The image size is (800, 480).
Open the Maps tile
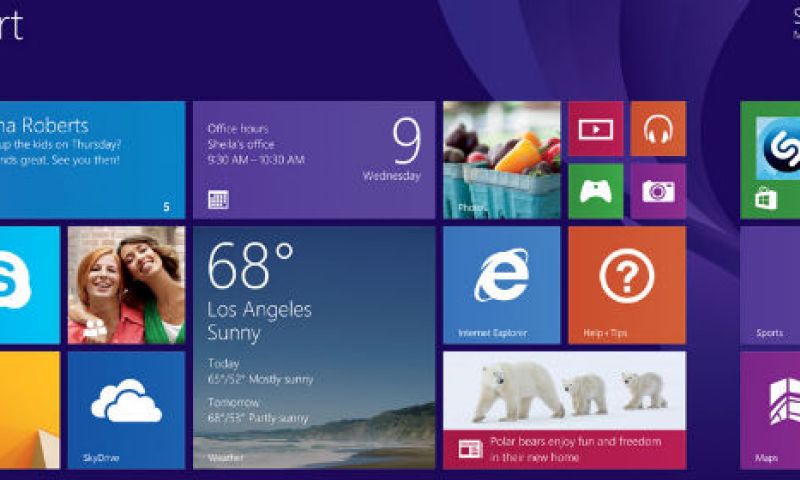point(770,410)
